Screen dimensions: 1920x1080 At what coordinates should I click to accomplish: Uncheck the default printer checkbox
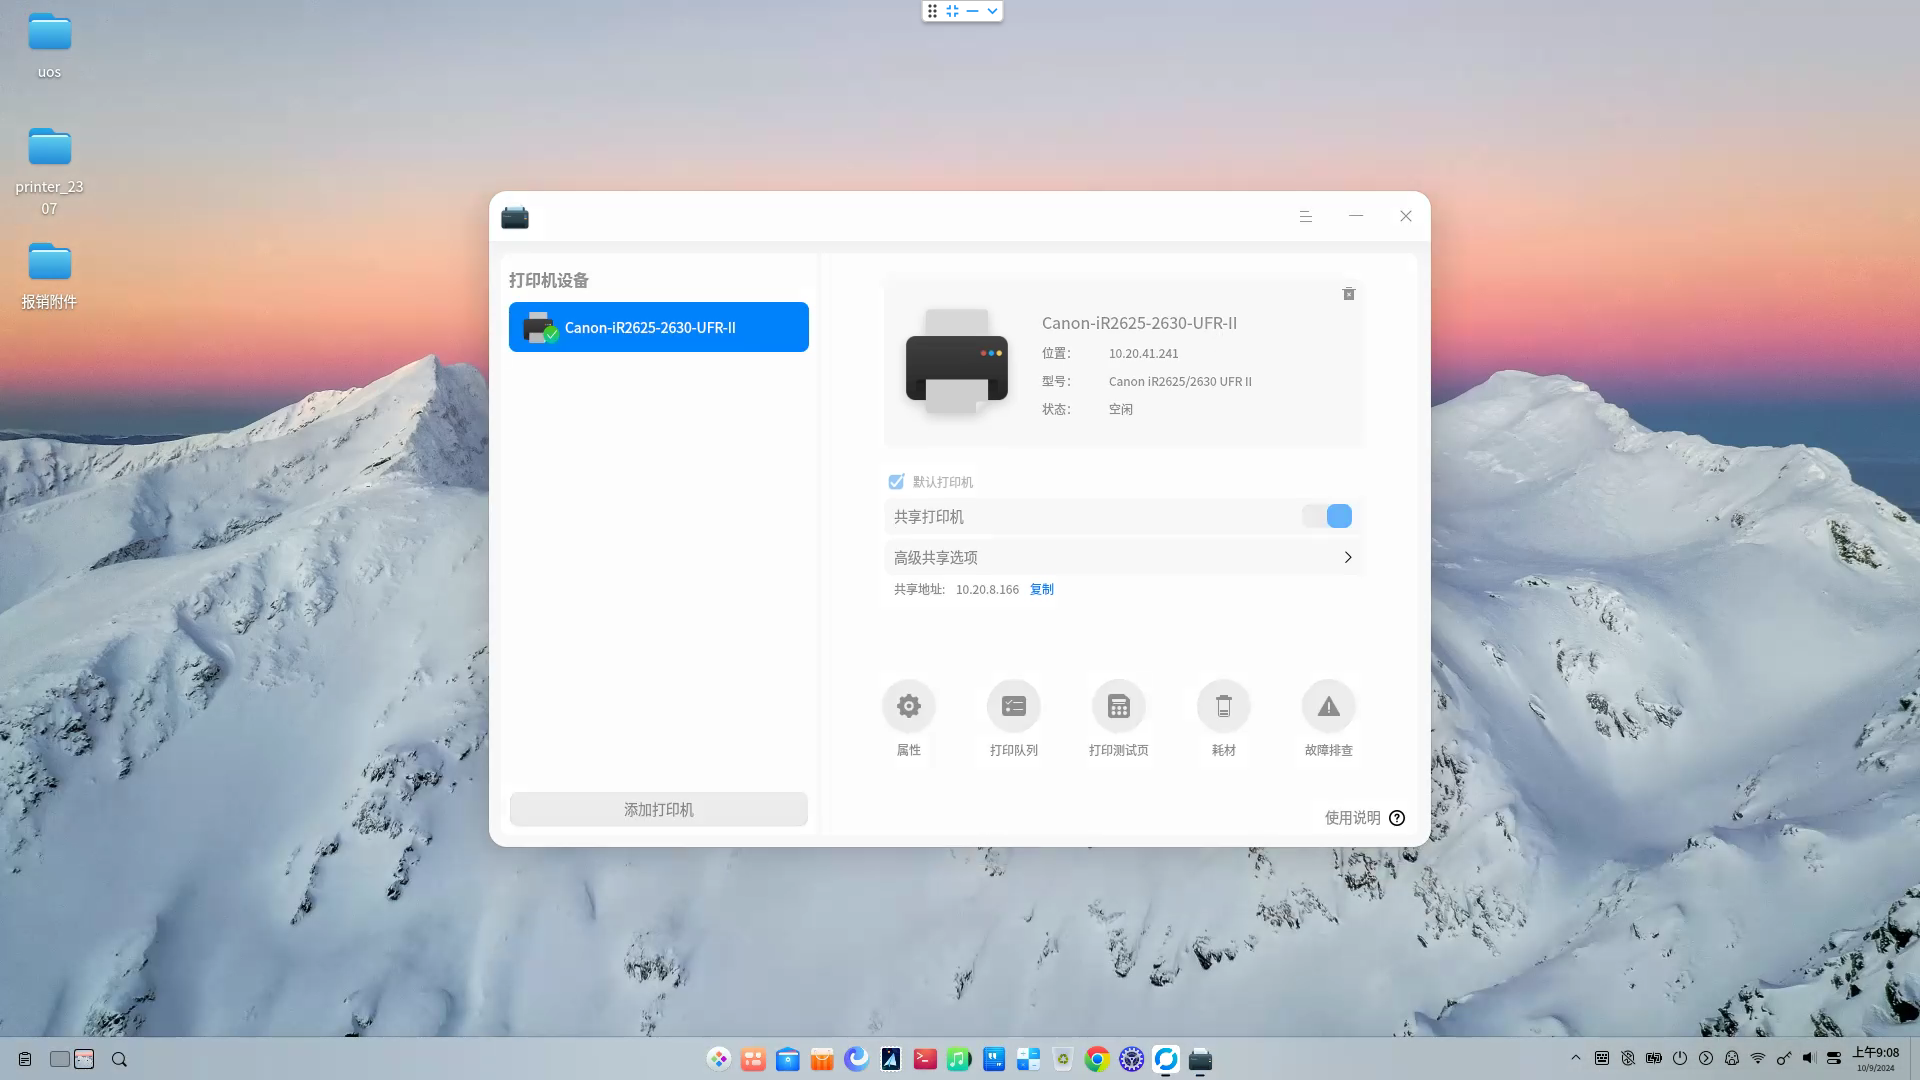point(896,481)
